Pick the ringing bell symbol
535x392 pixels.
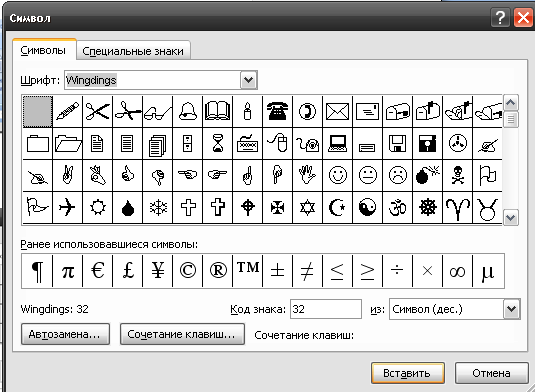188,112
